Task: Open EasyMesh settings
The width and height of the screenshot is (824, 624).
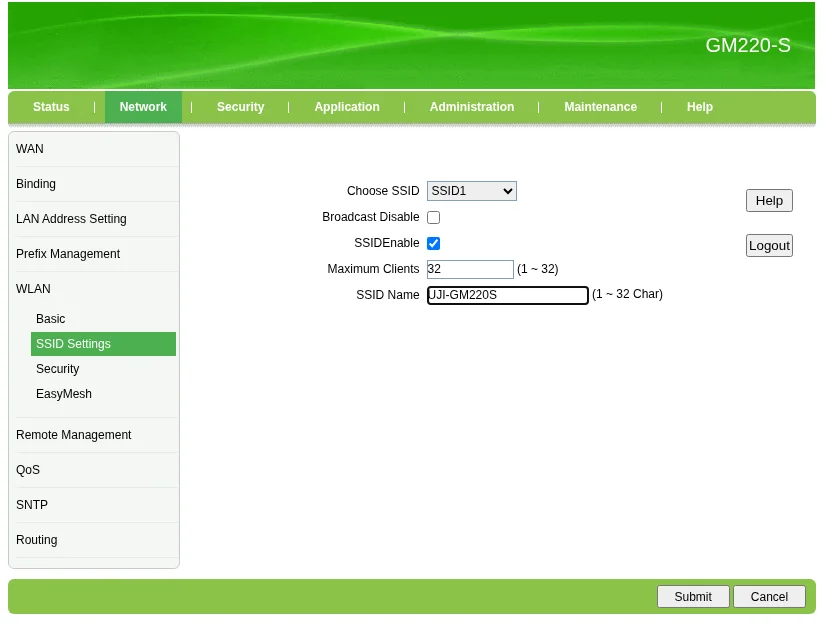Action: (64, 394)
